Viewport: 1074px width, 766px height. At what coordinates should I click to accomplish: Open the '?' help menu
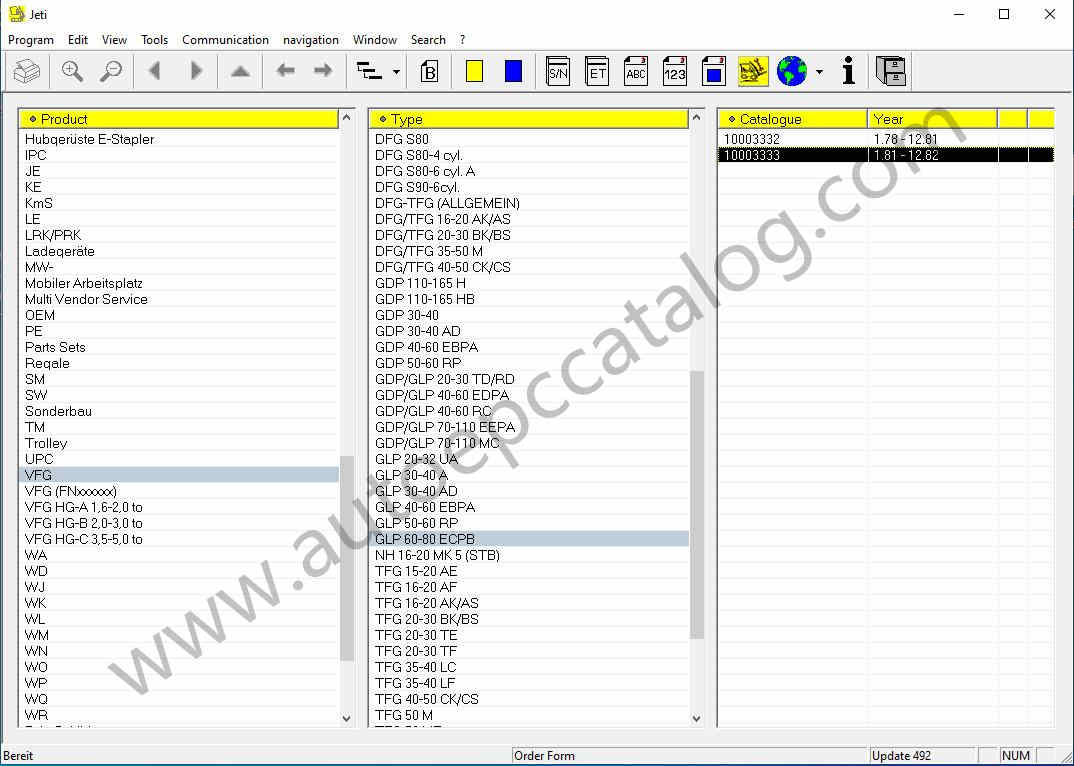(x=462, y=40)
